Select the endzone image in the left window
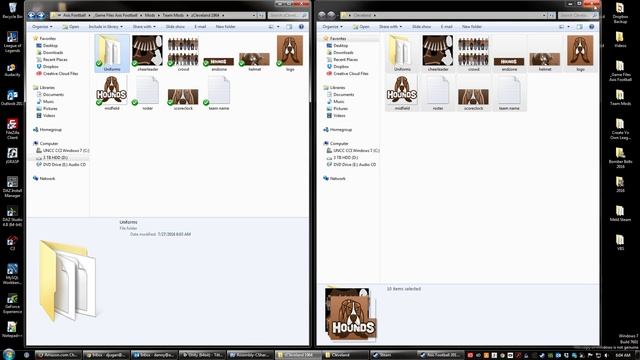 219,63
